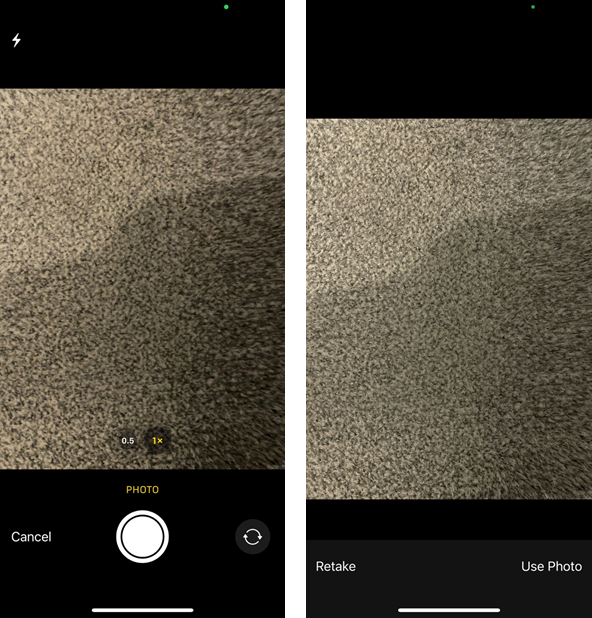This screenshot has width=592, height=618.
Task: Tap the home indicator bar on camera screen
Action: 142,610
